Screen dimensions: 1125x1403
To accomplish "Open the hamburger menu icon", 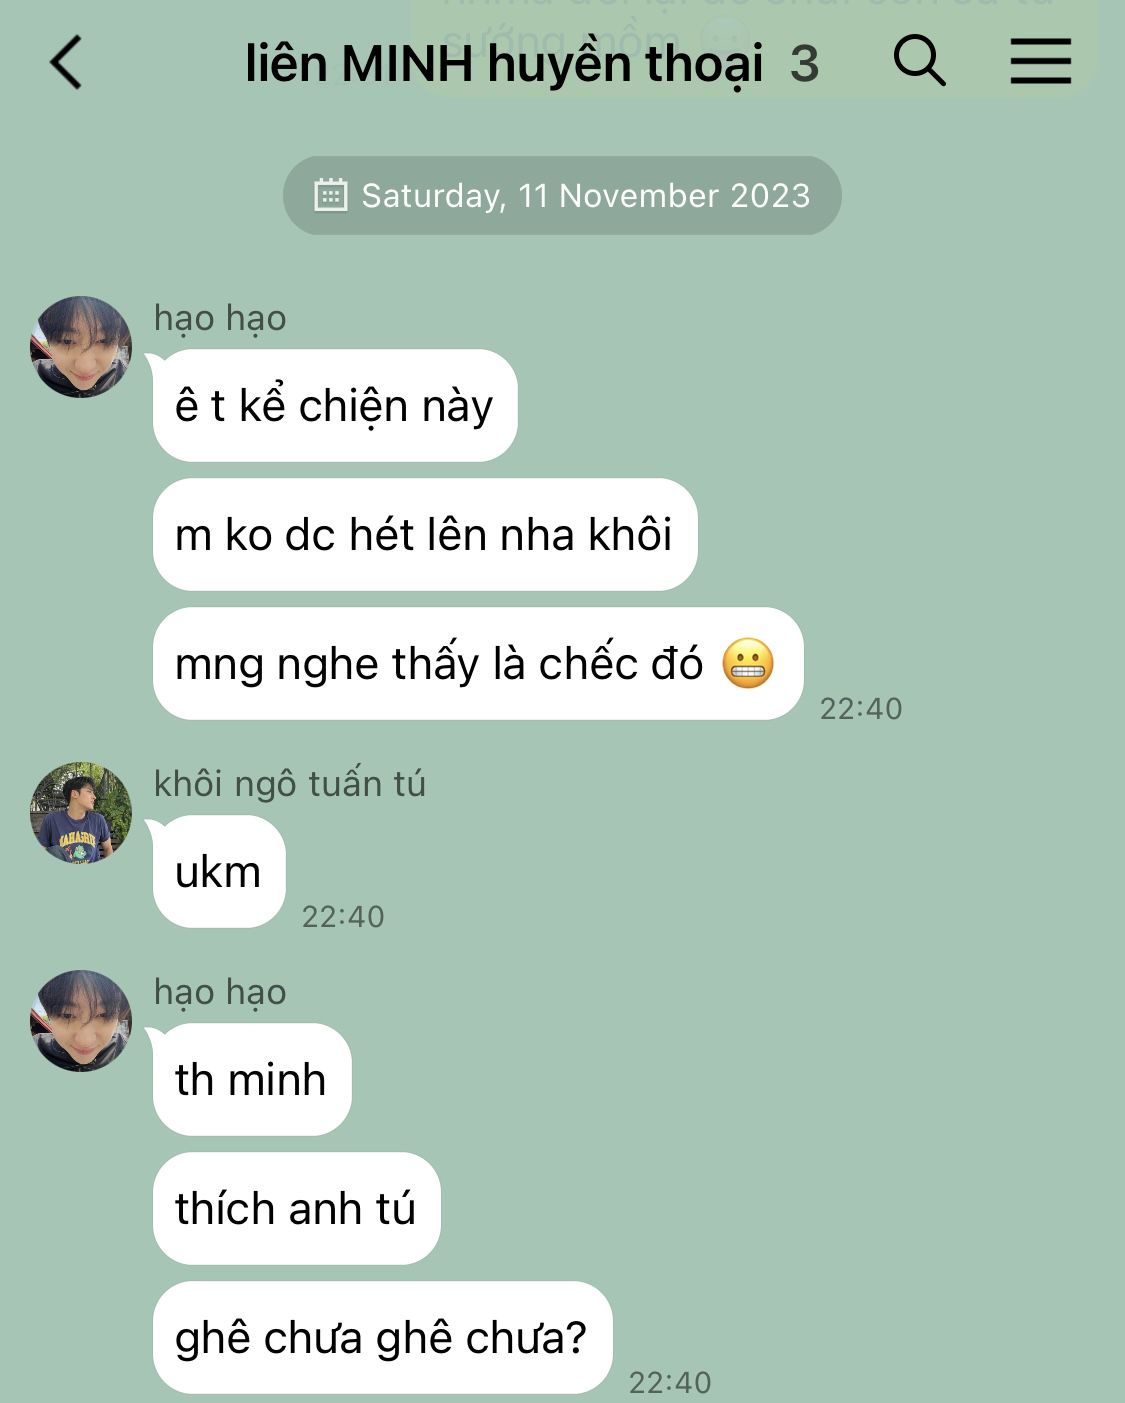I will tap(1040, 61).
